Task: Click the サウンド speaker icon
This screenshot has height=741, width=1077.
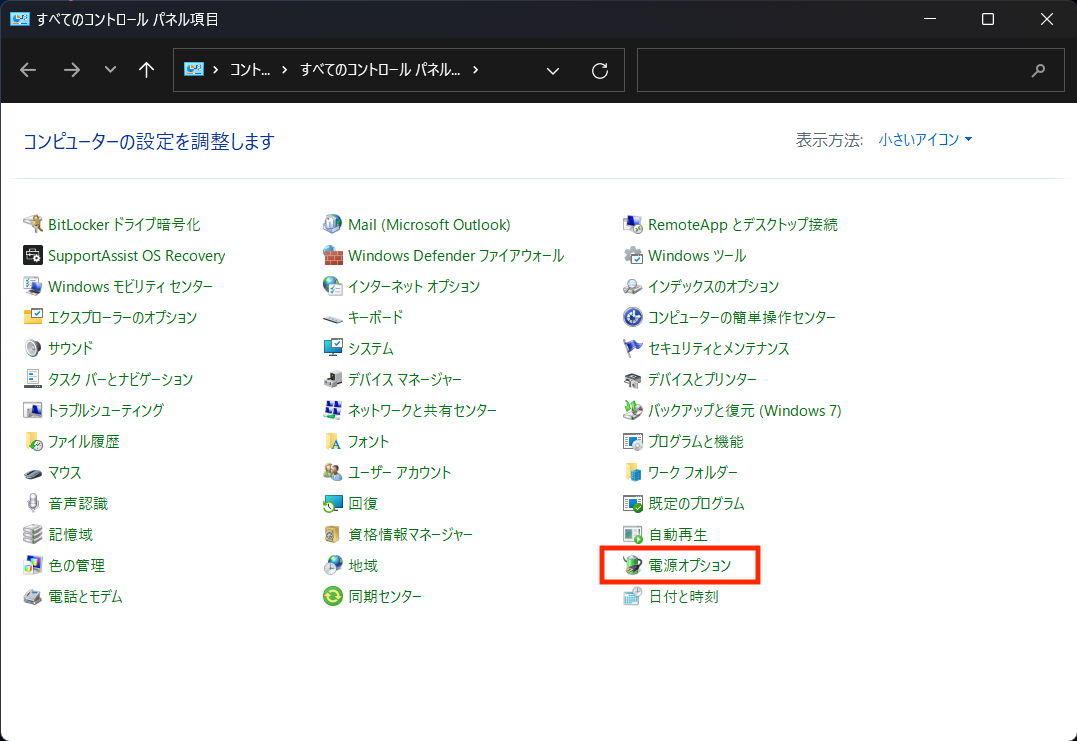Action: point(33,349)
